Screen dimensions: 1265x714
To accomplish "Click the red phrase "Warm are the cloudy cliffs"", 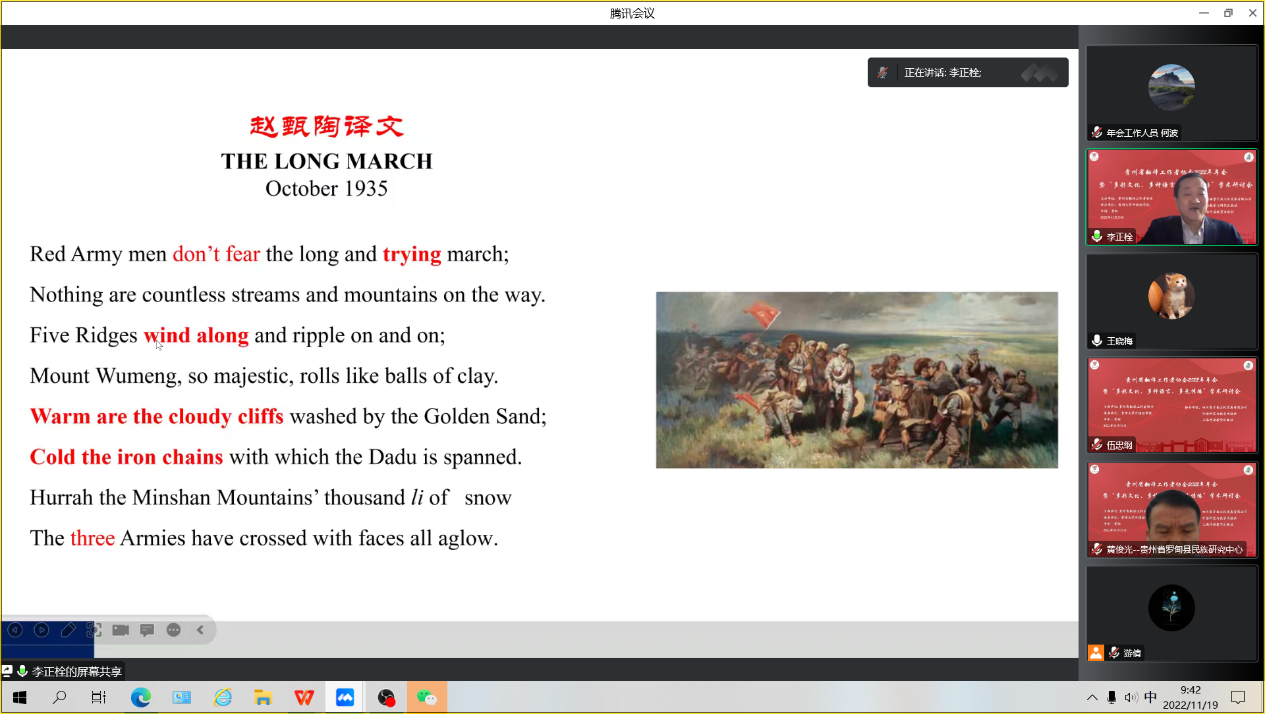I will click(x=157, y=416).
